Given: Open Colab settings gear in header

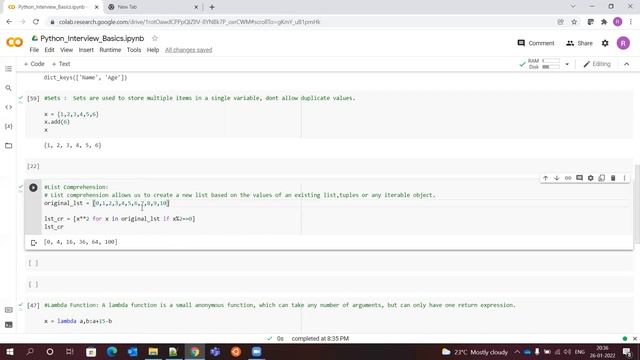Looking at the screenshot, I should (x=605, y=43).
